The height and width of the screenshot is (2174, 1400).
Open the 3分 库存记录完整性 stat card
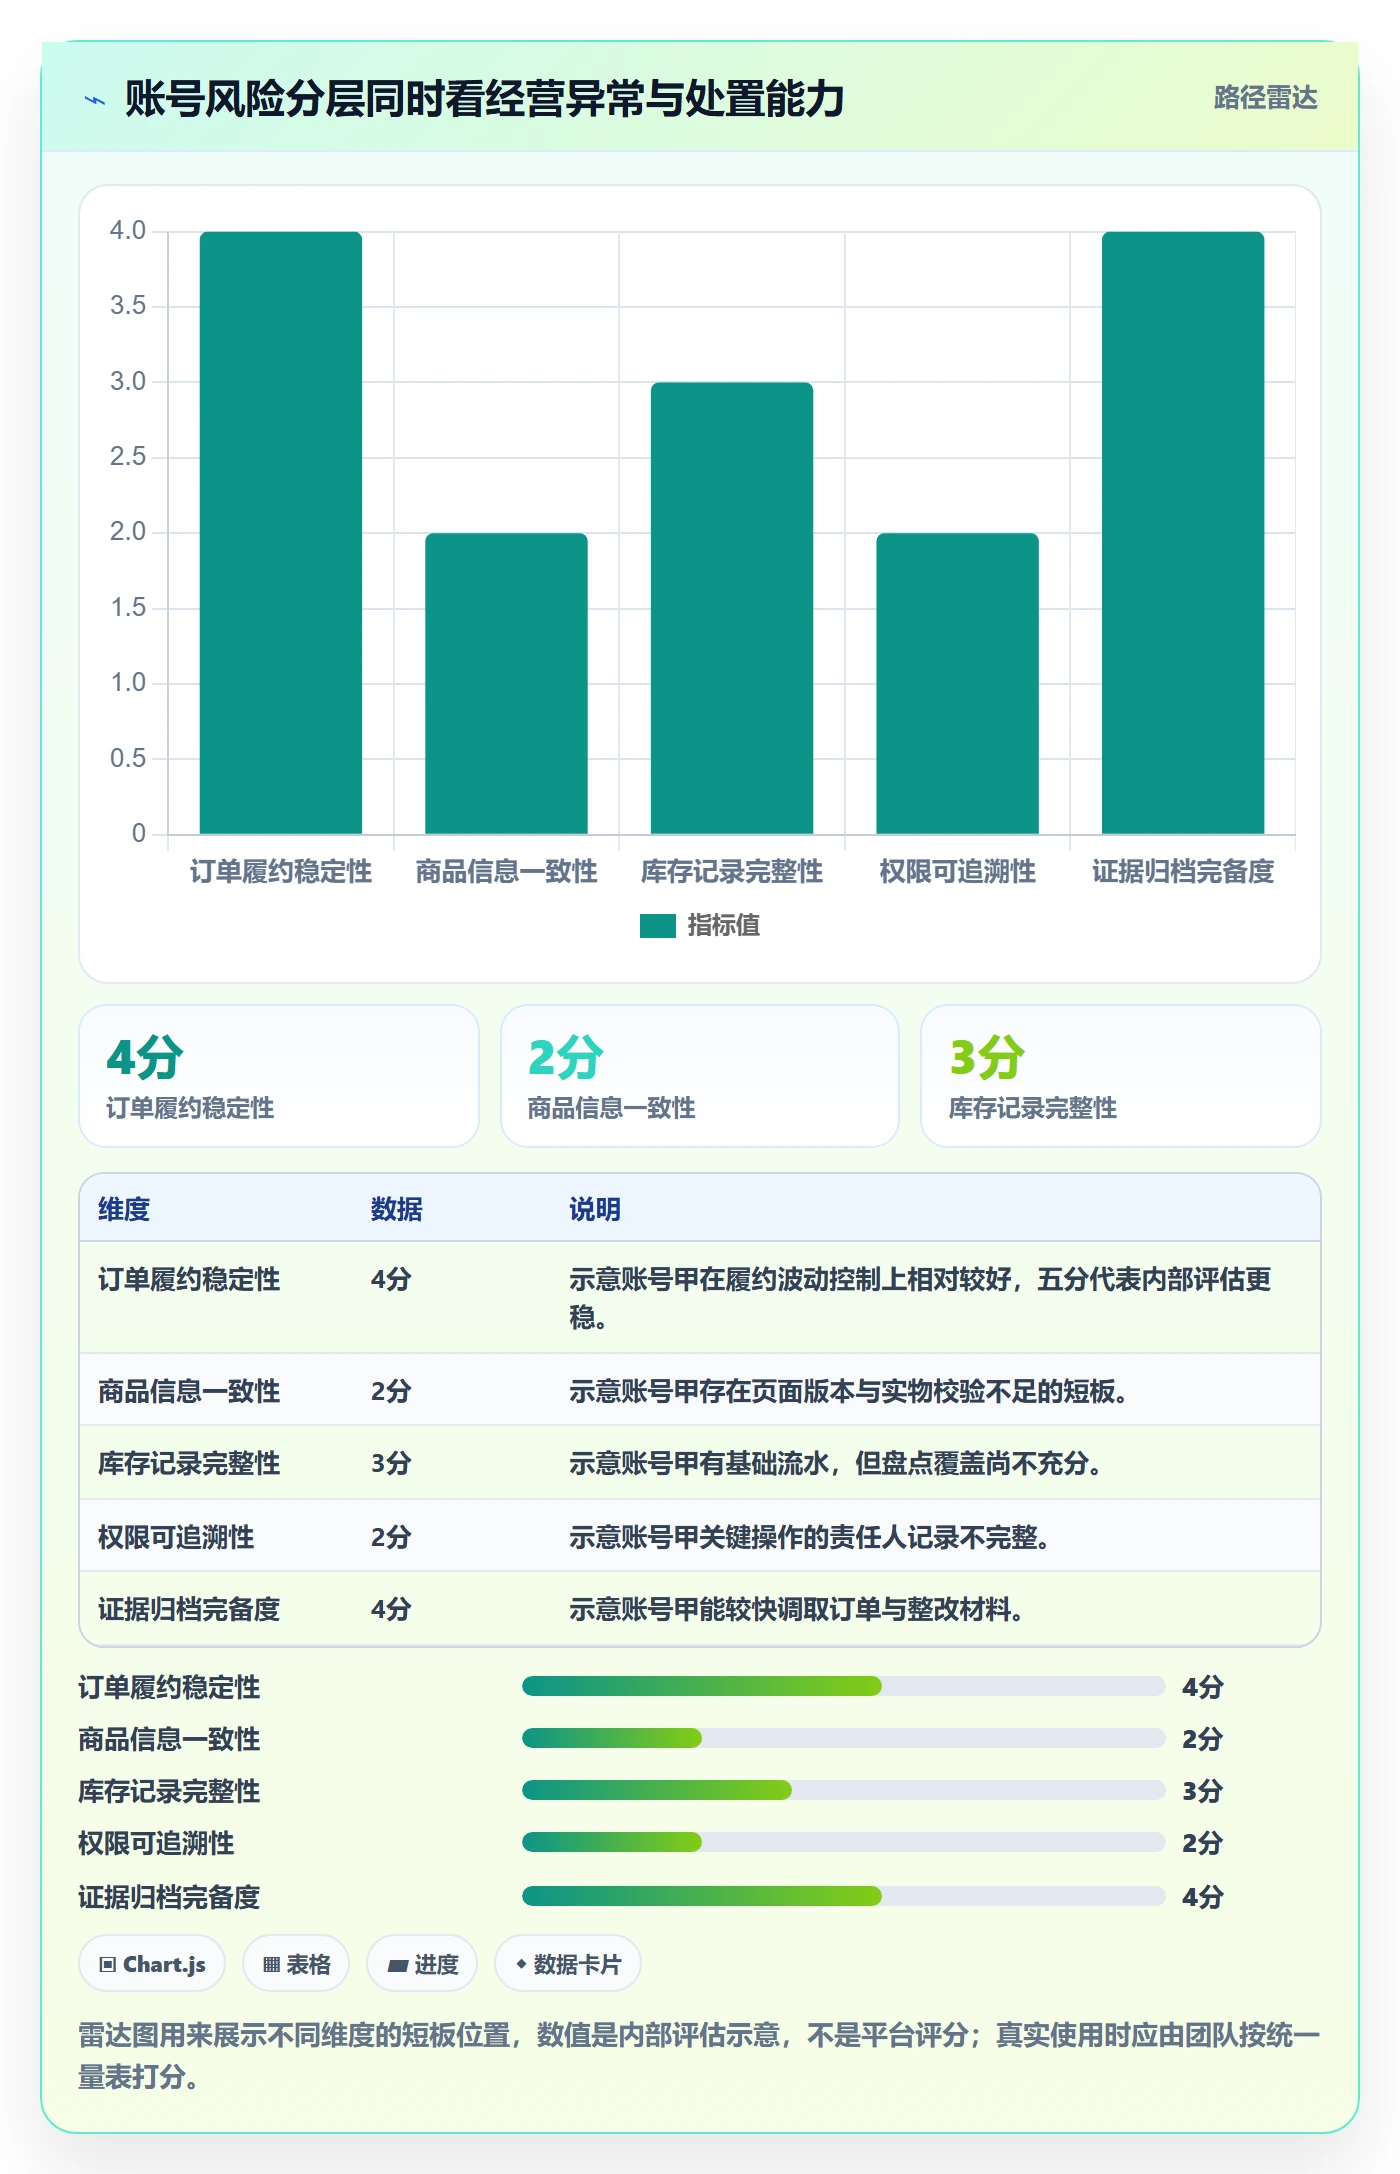[x=1121, y=1076]
